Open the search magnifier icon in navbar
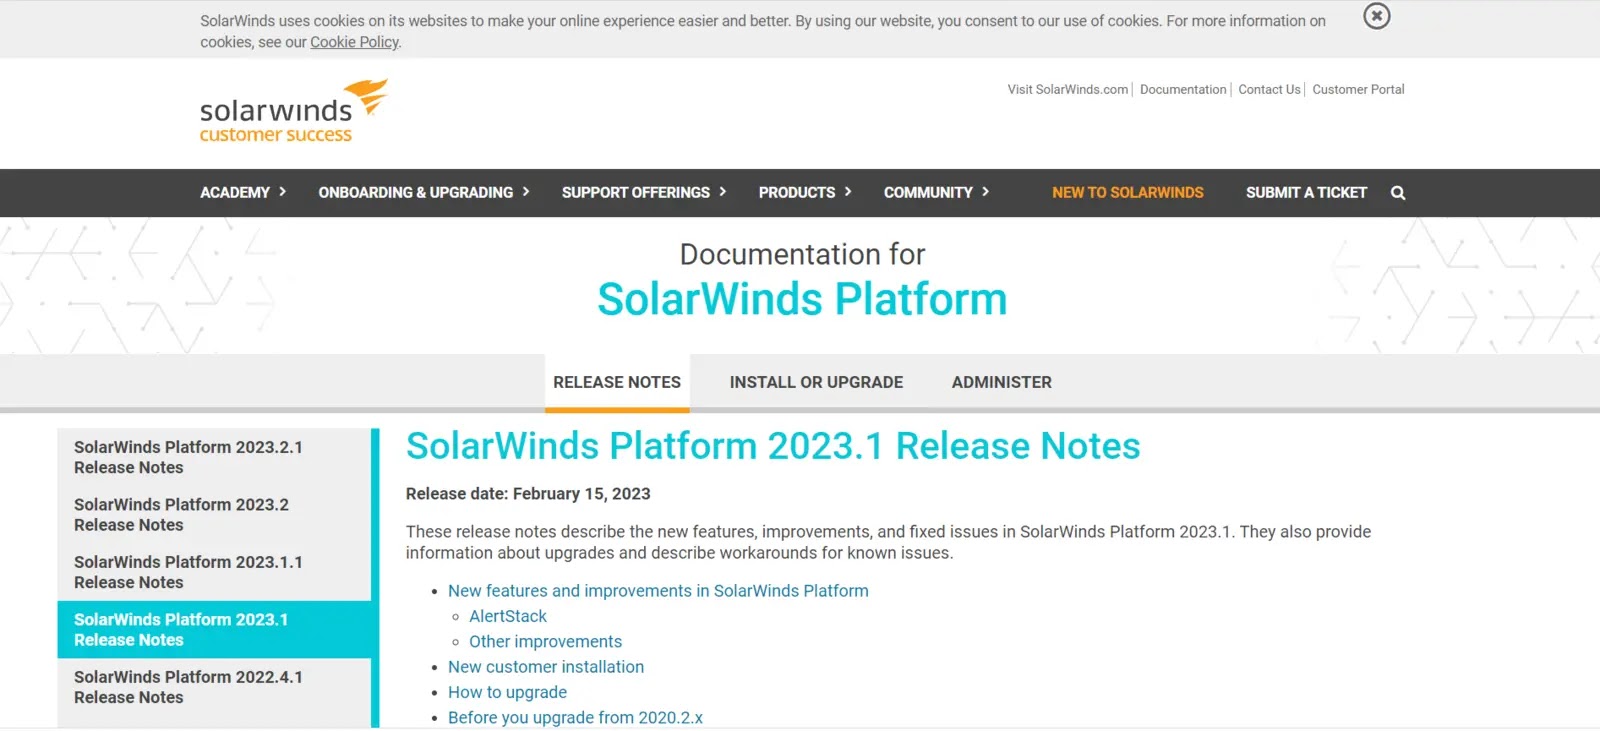1600x731 pixels. pyautogui.click(x=1398, y=193)
